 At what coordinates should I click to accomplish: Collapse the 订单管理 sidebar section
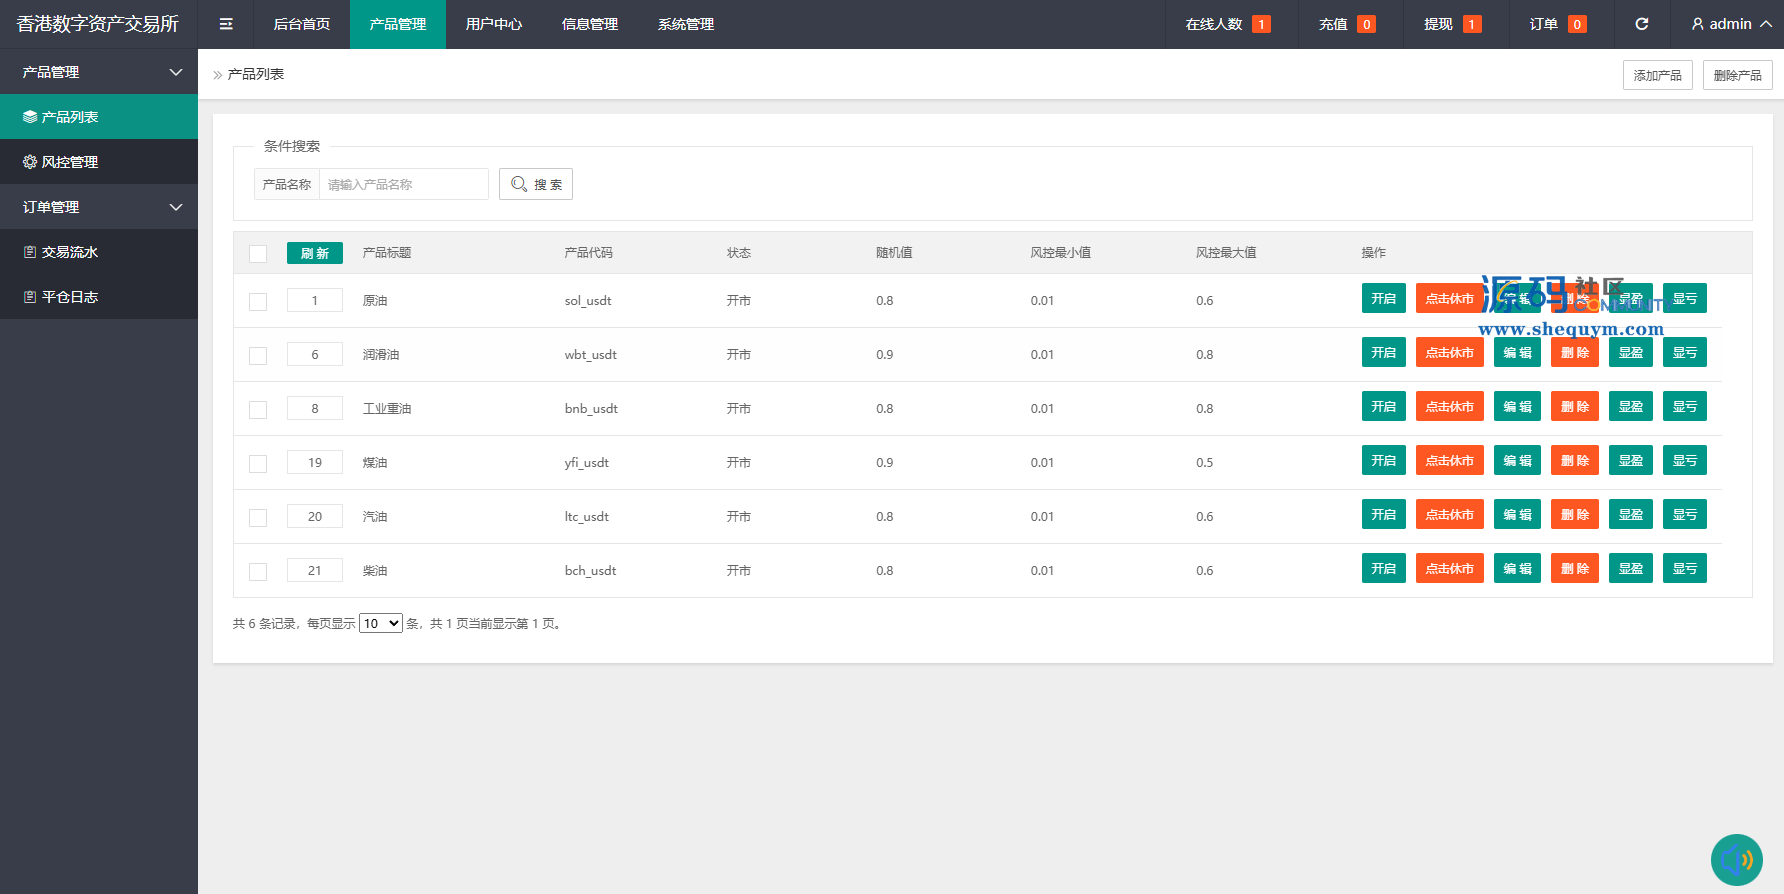pos(176,207)
